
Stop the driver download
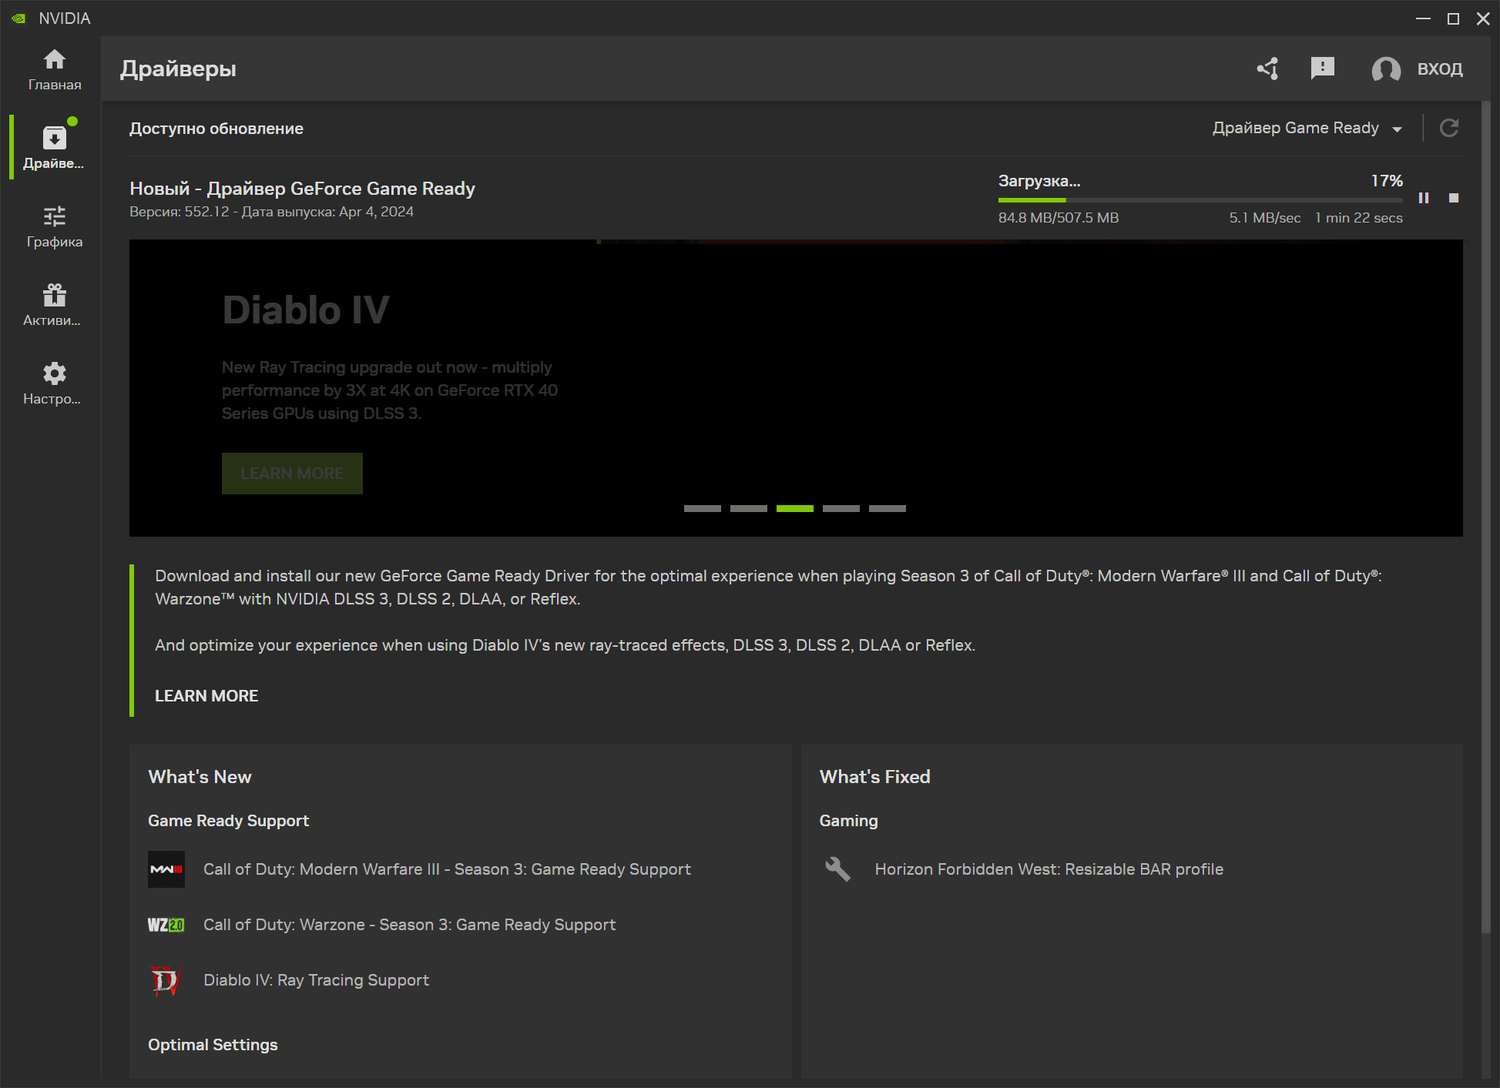[1454, 198]
